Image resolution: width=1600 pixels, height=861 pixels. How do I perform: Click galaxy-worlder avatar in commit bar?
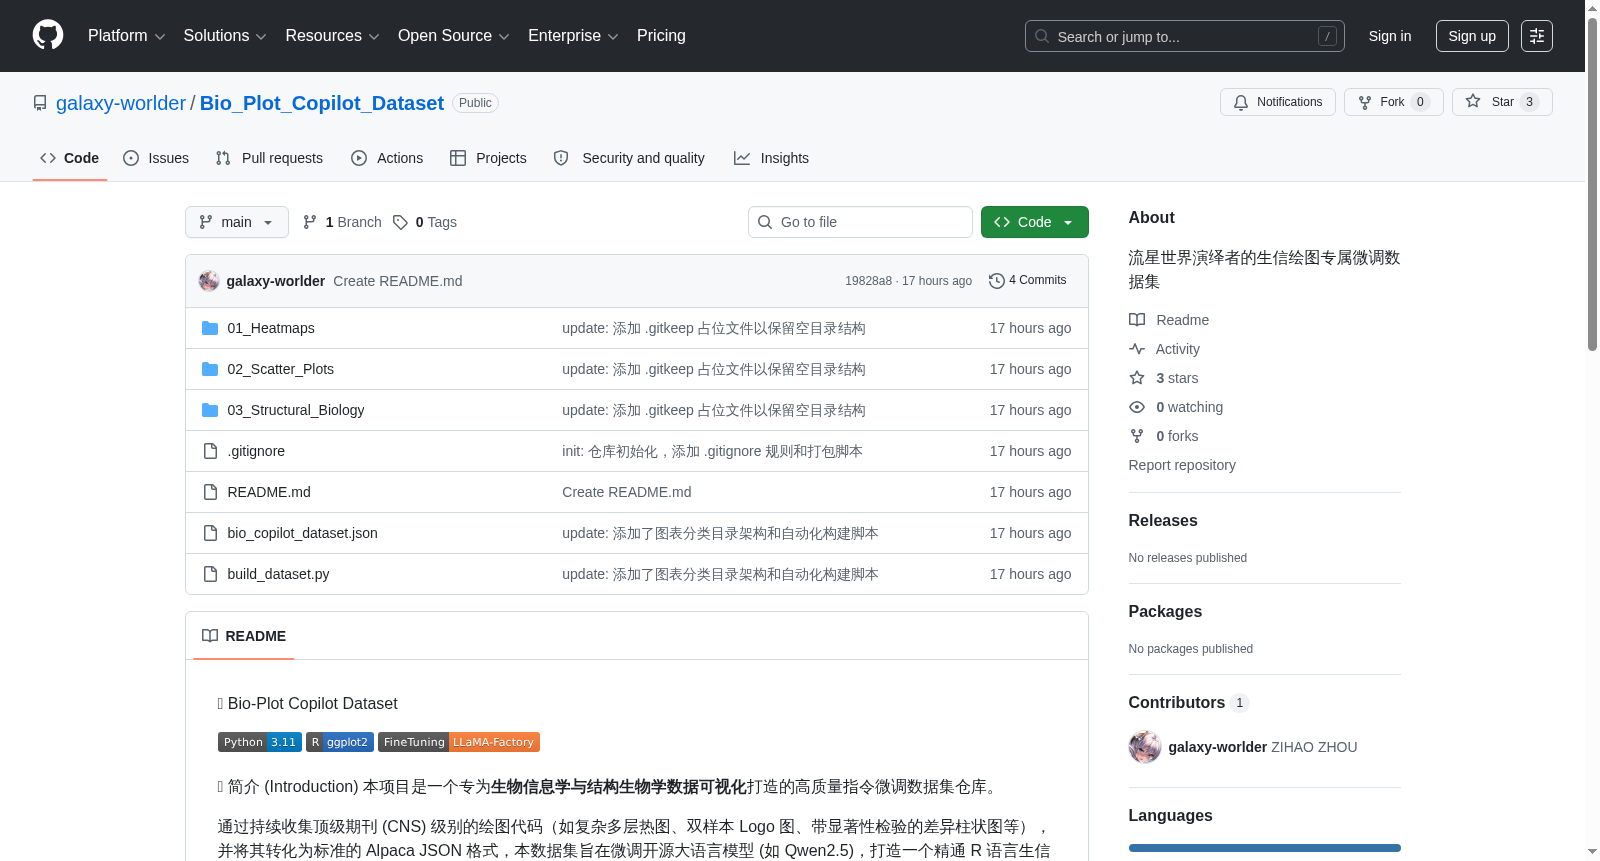pyautogui.click(x=209, y=281)
